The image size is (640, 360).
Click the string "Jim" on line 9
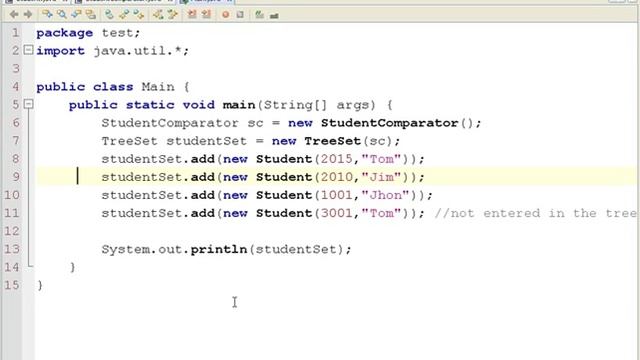coord(381,177)
